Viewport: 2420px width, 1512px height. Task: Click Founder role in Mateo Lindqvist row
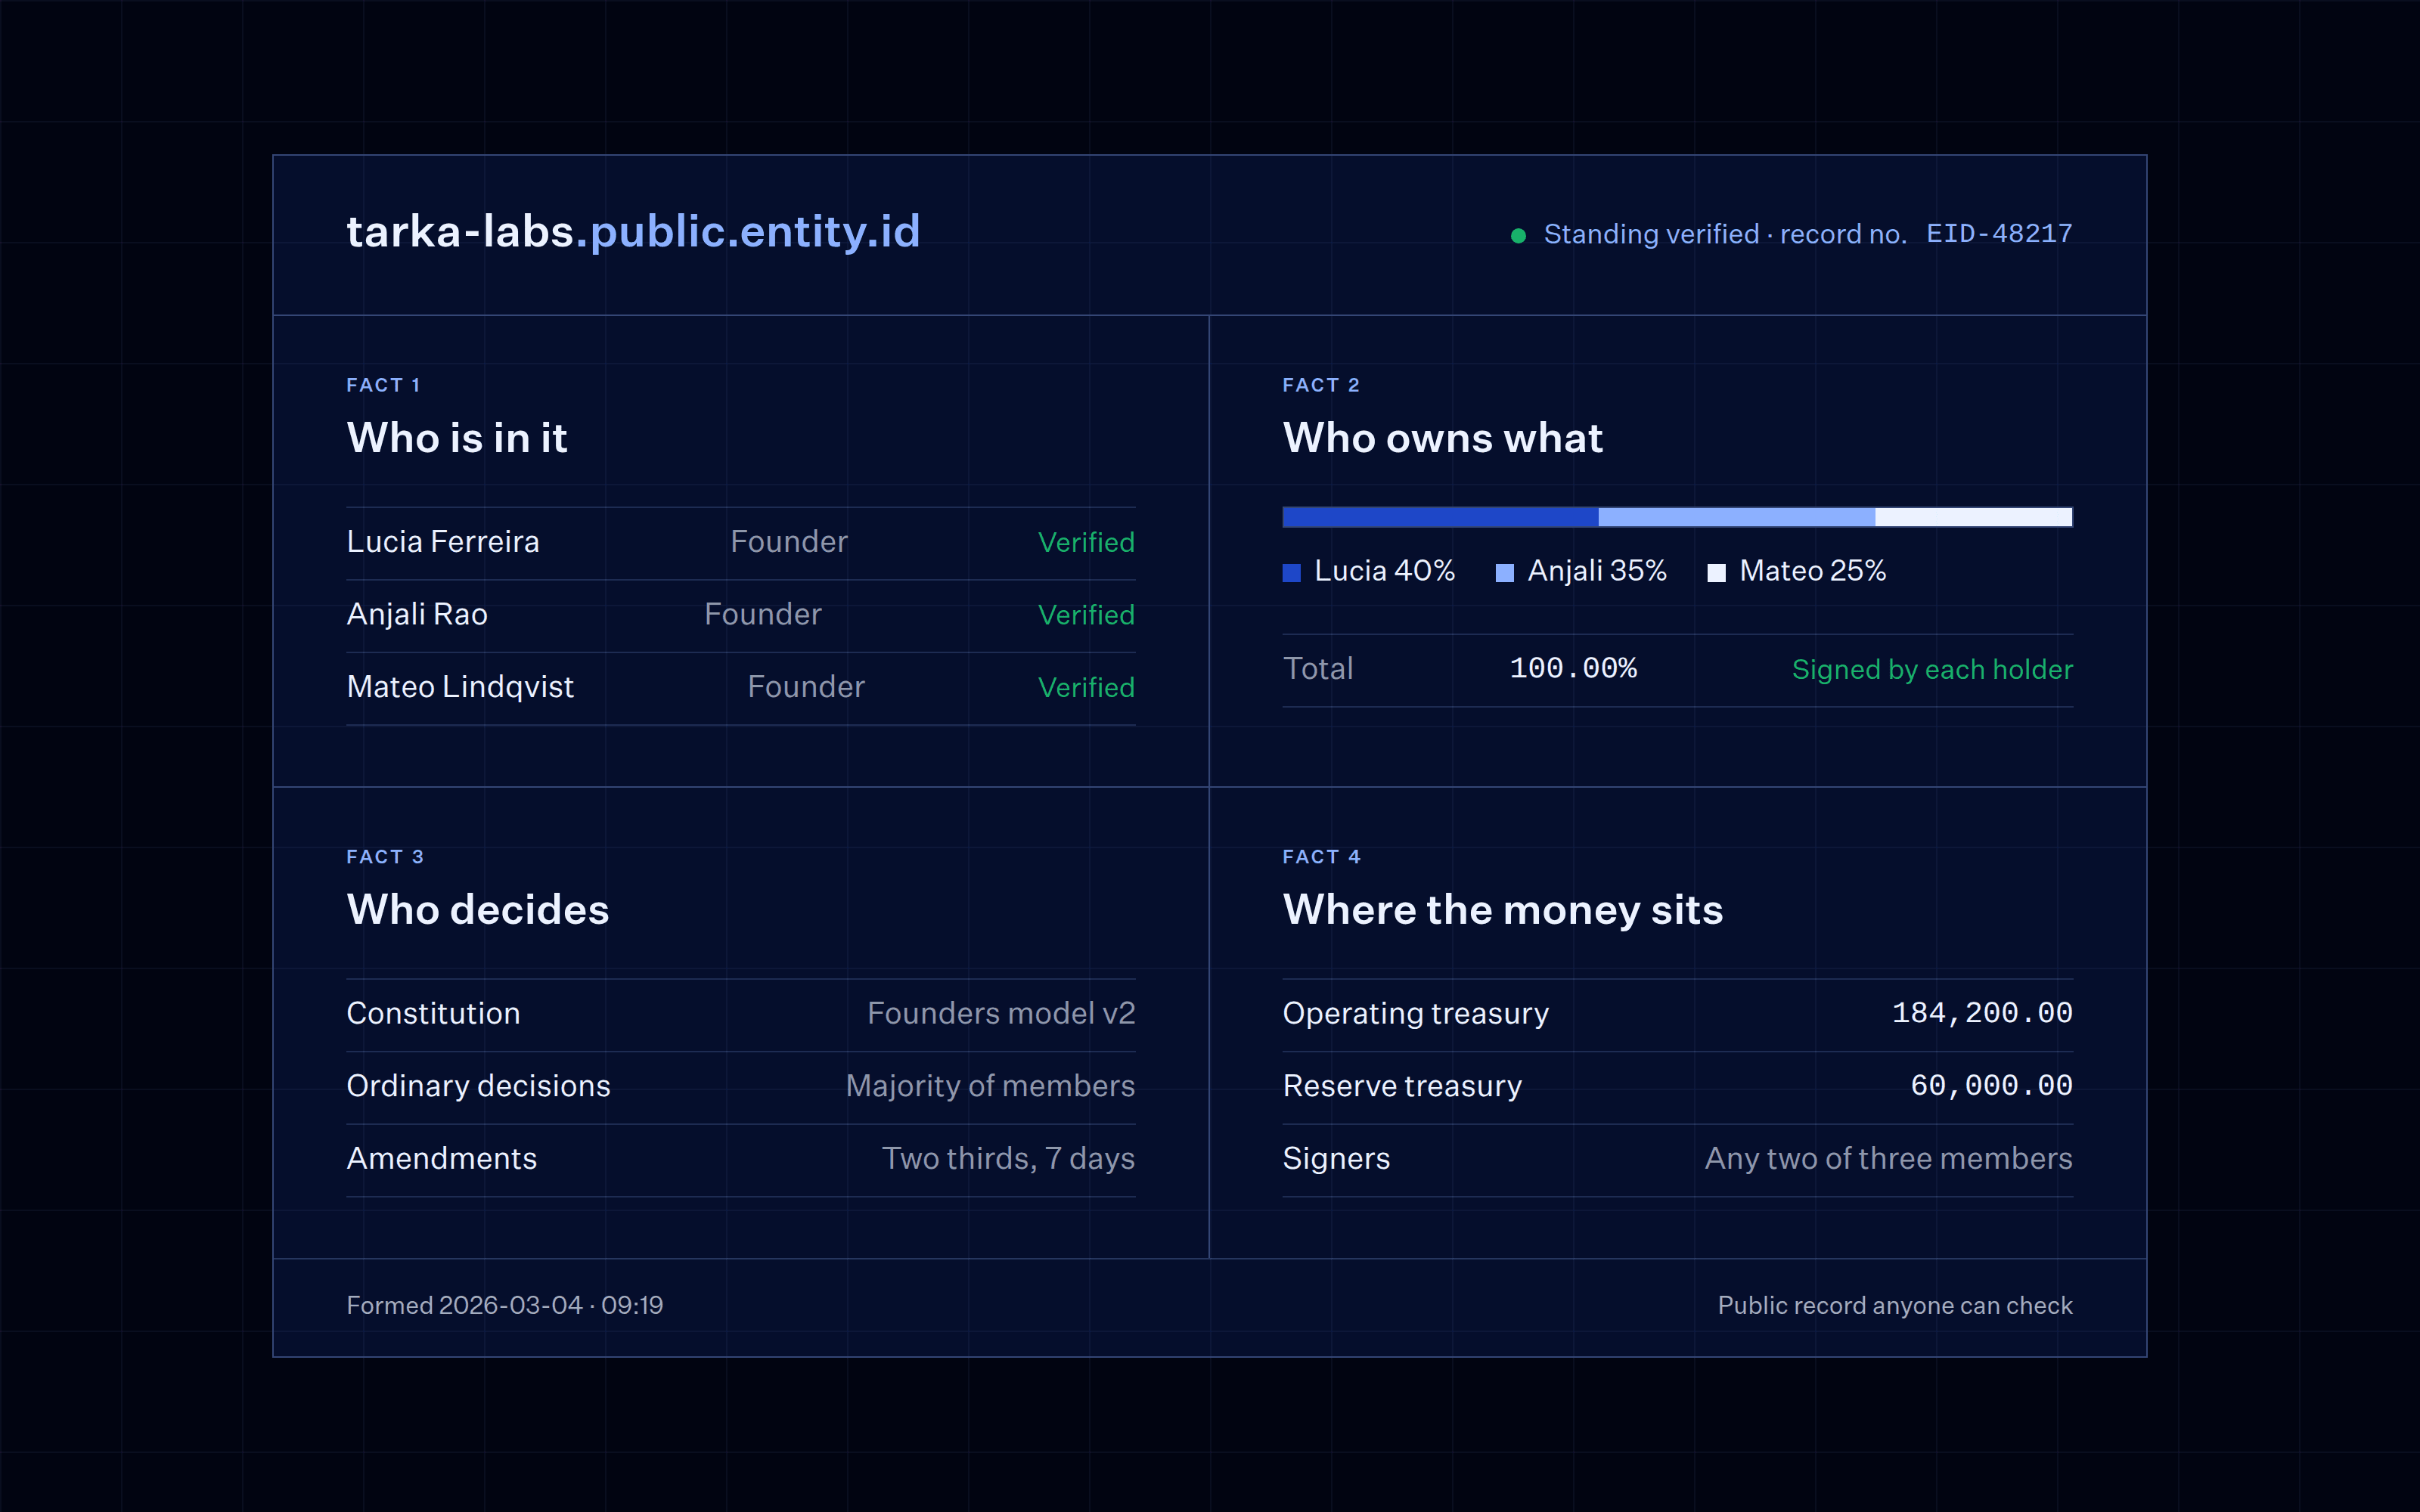tap(806, 687)
